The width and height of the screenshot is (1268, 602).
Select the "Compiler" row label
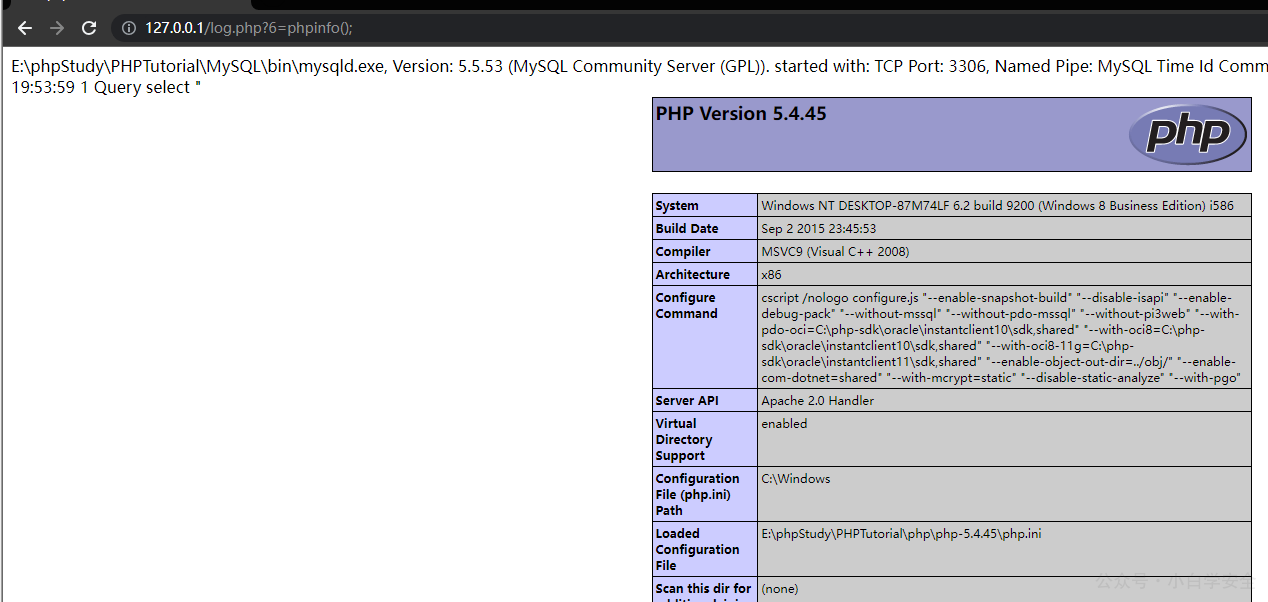click(x=683, y=252)
